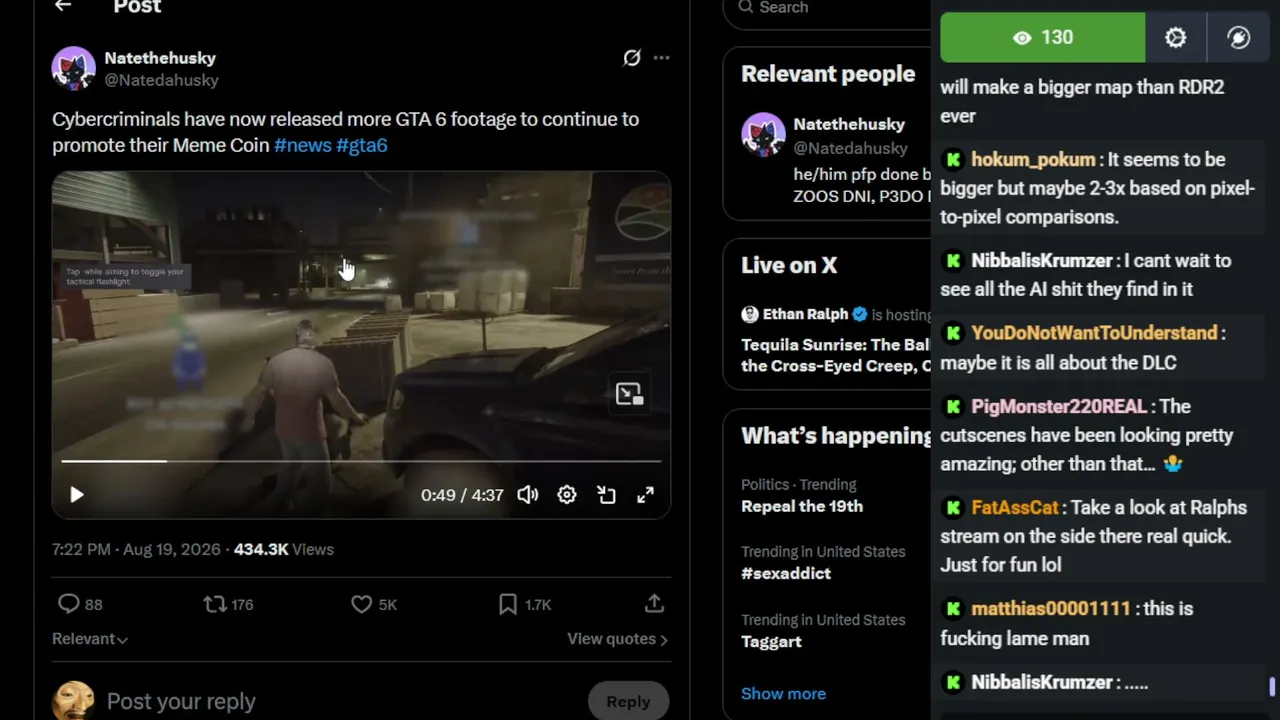The height and width of the screenshot is (720, 1280).
Task: Click YouDoNotWantToUnderstand username in chat
Action: [1094, 333]
